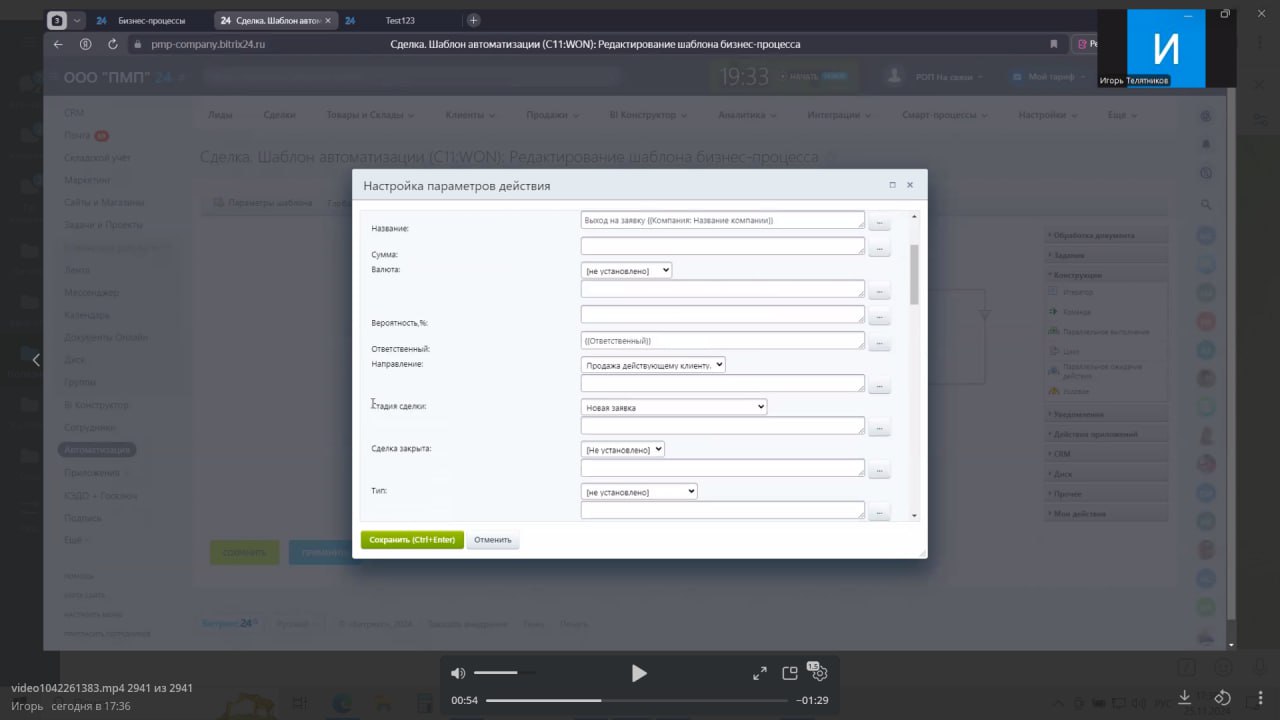1280x720 pixels.
Task: Click the Сумма input field
Action: [722, 246]
